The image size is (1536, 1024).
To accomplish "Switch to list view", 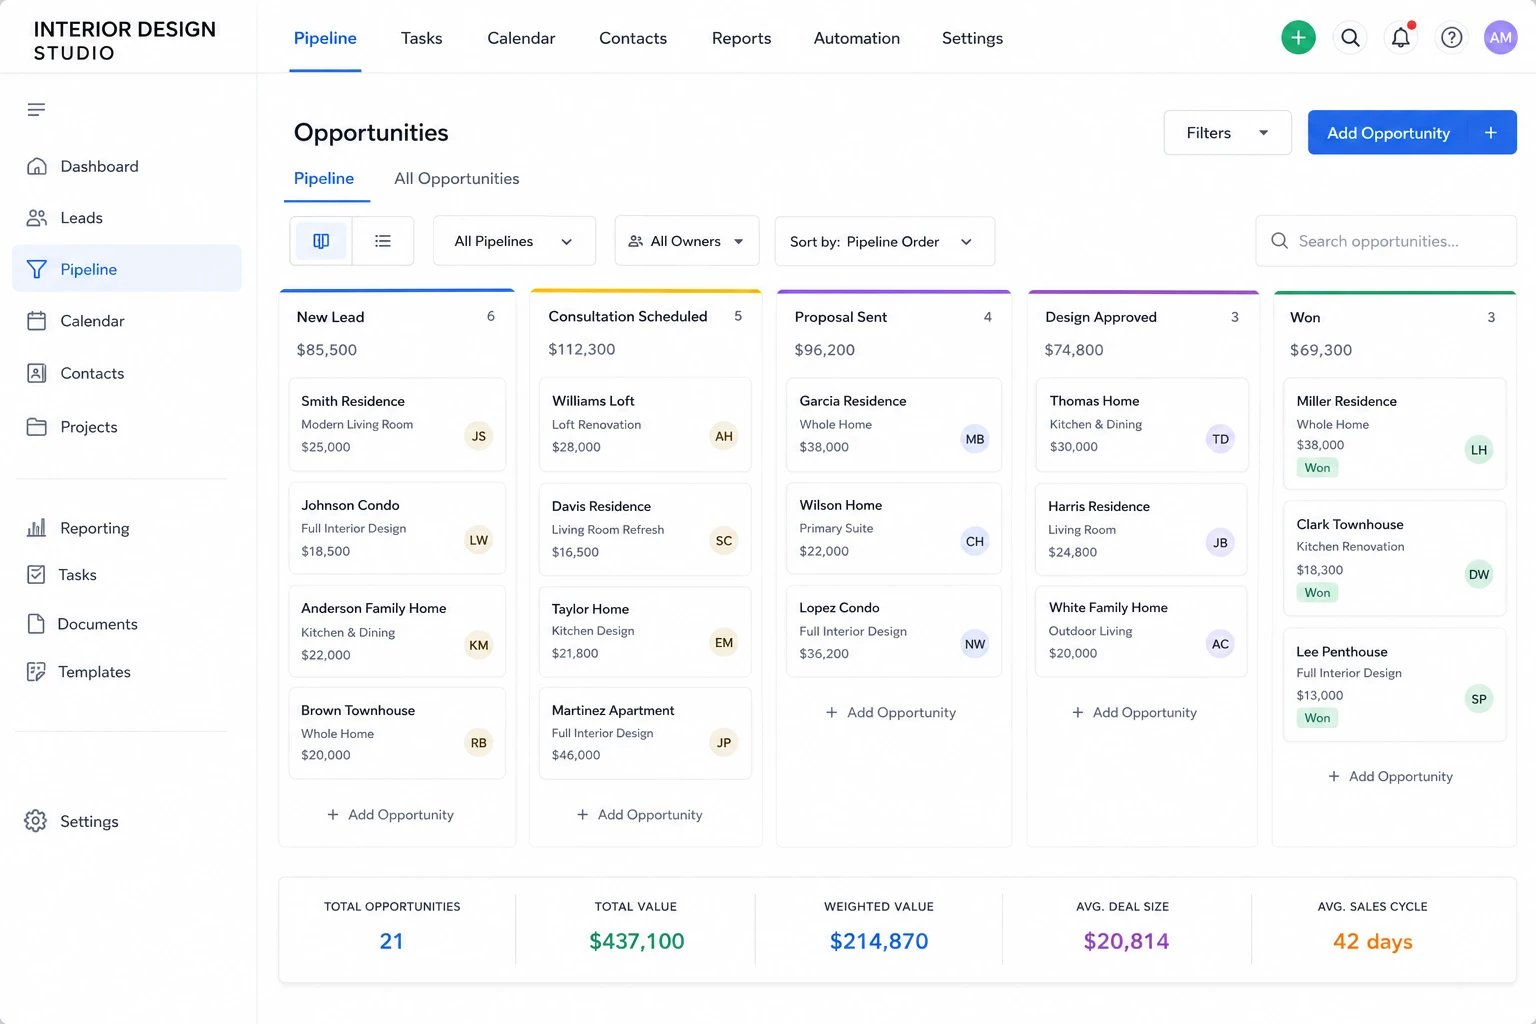I will tap(383, 241).
